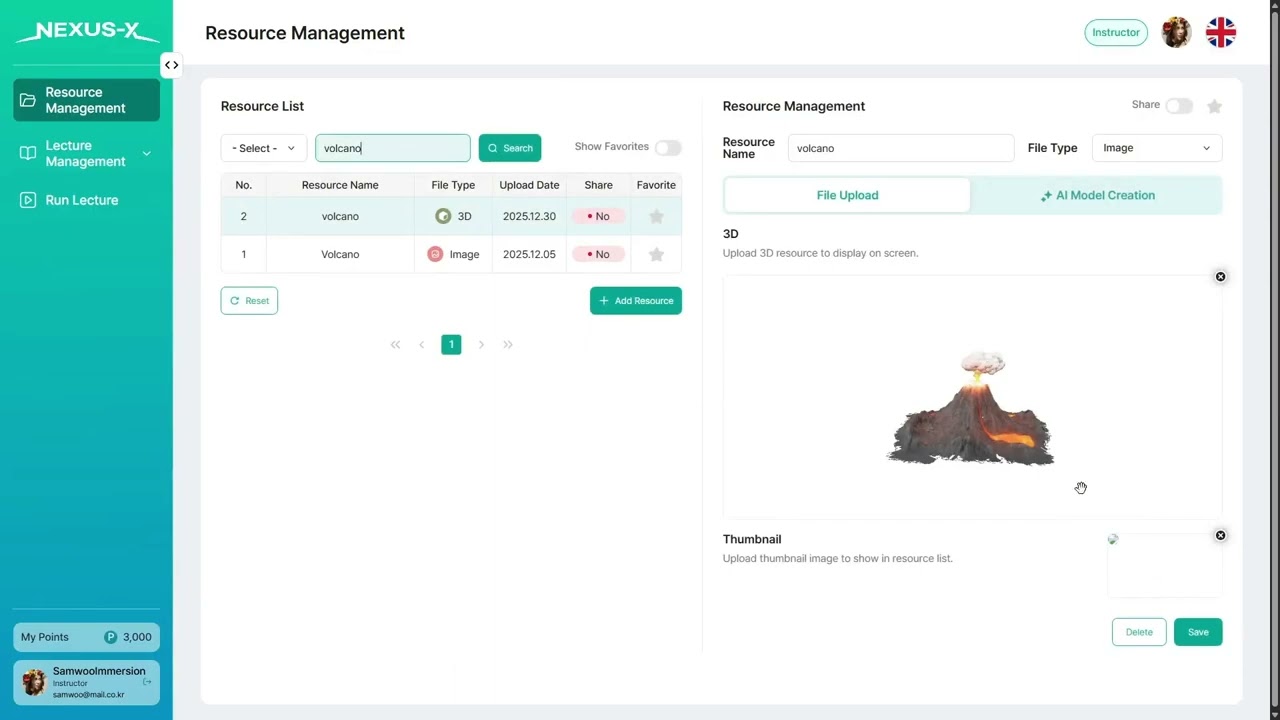Select the volcano 3D resource row name
1280x720 pixels.
[340, 216]
